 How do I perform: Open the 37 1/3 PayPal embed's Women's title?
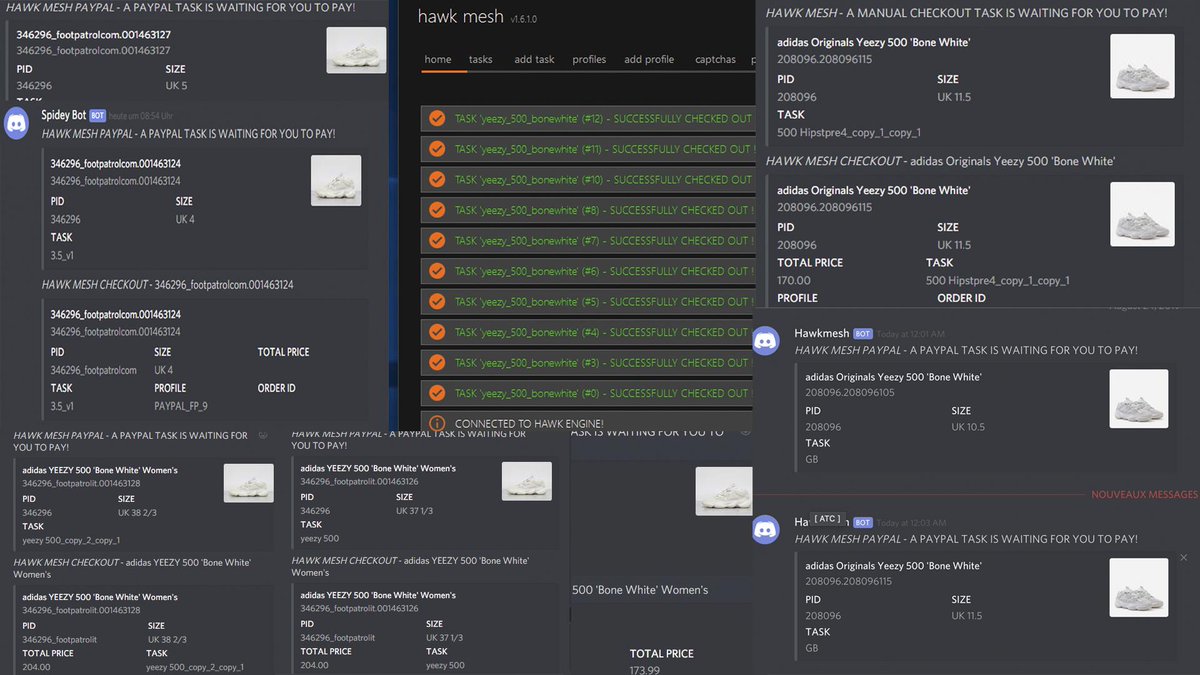[378, 468]
